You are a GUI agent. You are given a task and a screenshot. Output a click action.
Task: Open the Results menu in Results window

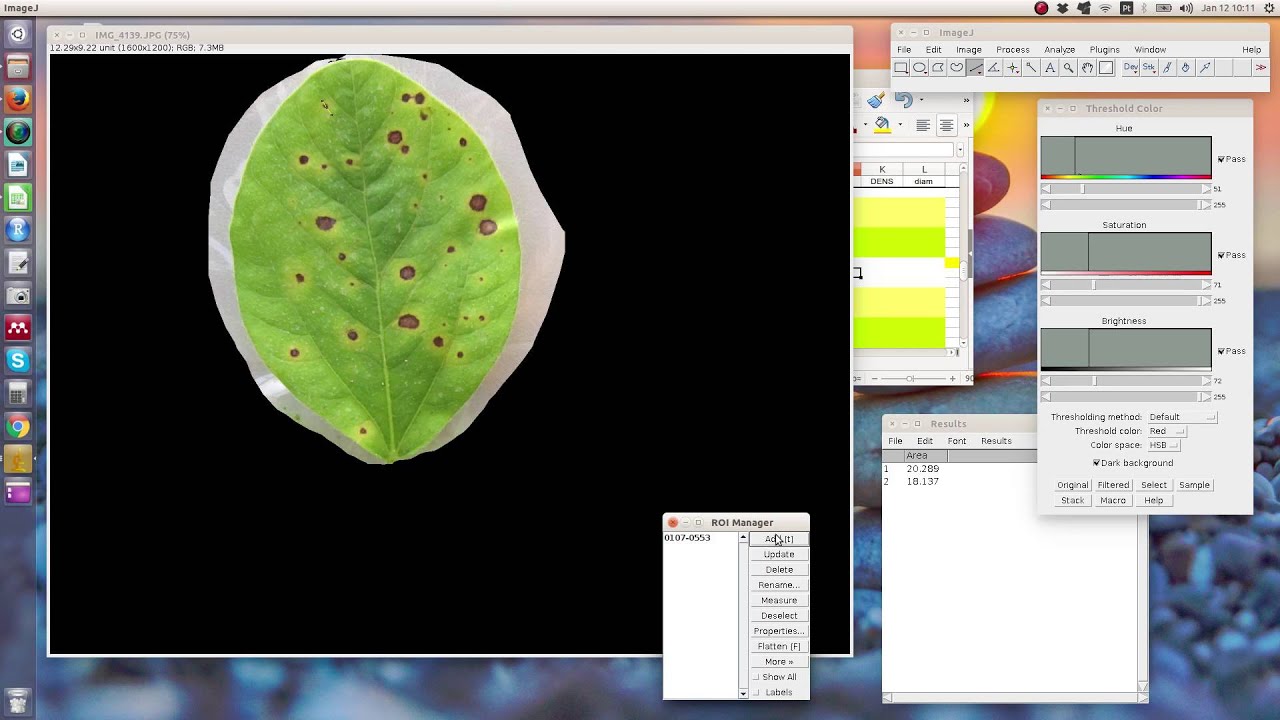click(x=996, y=441)
